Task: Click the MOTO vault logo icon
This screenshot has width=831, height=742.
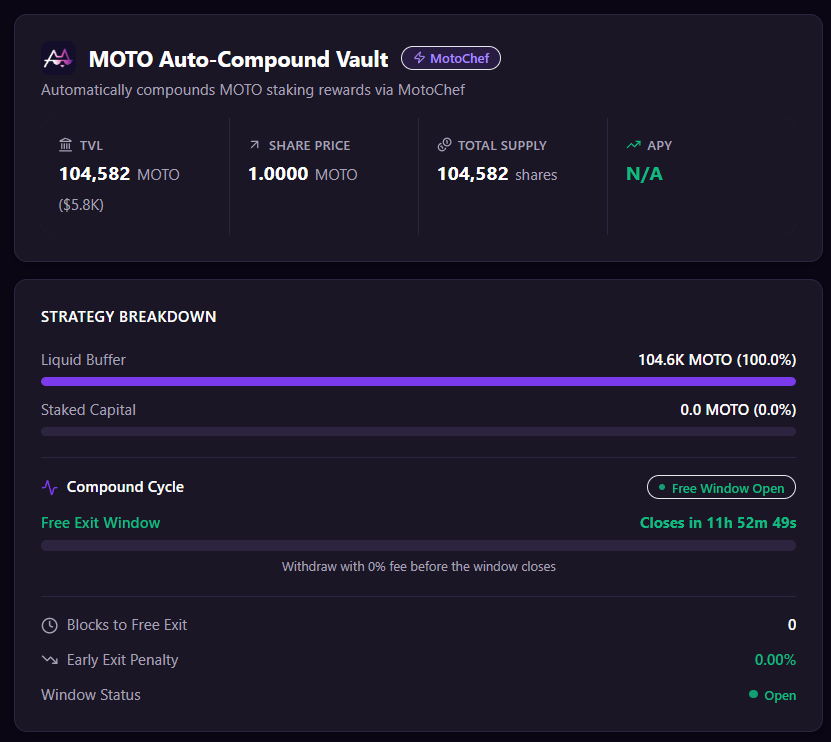Action: 58,58
